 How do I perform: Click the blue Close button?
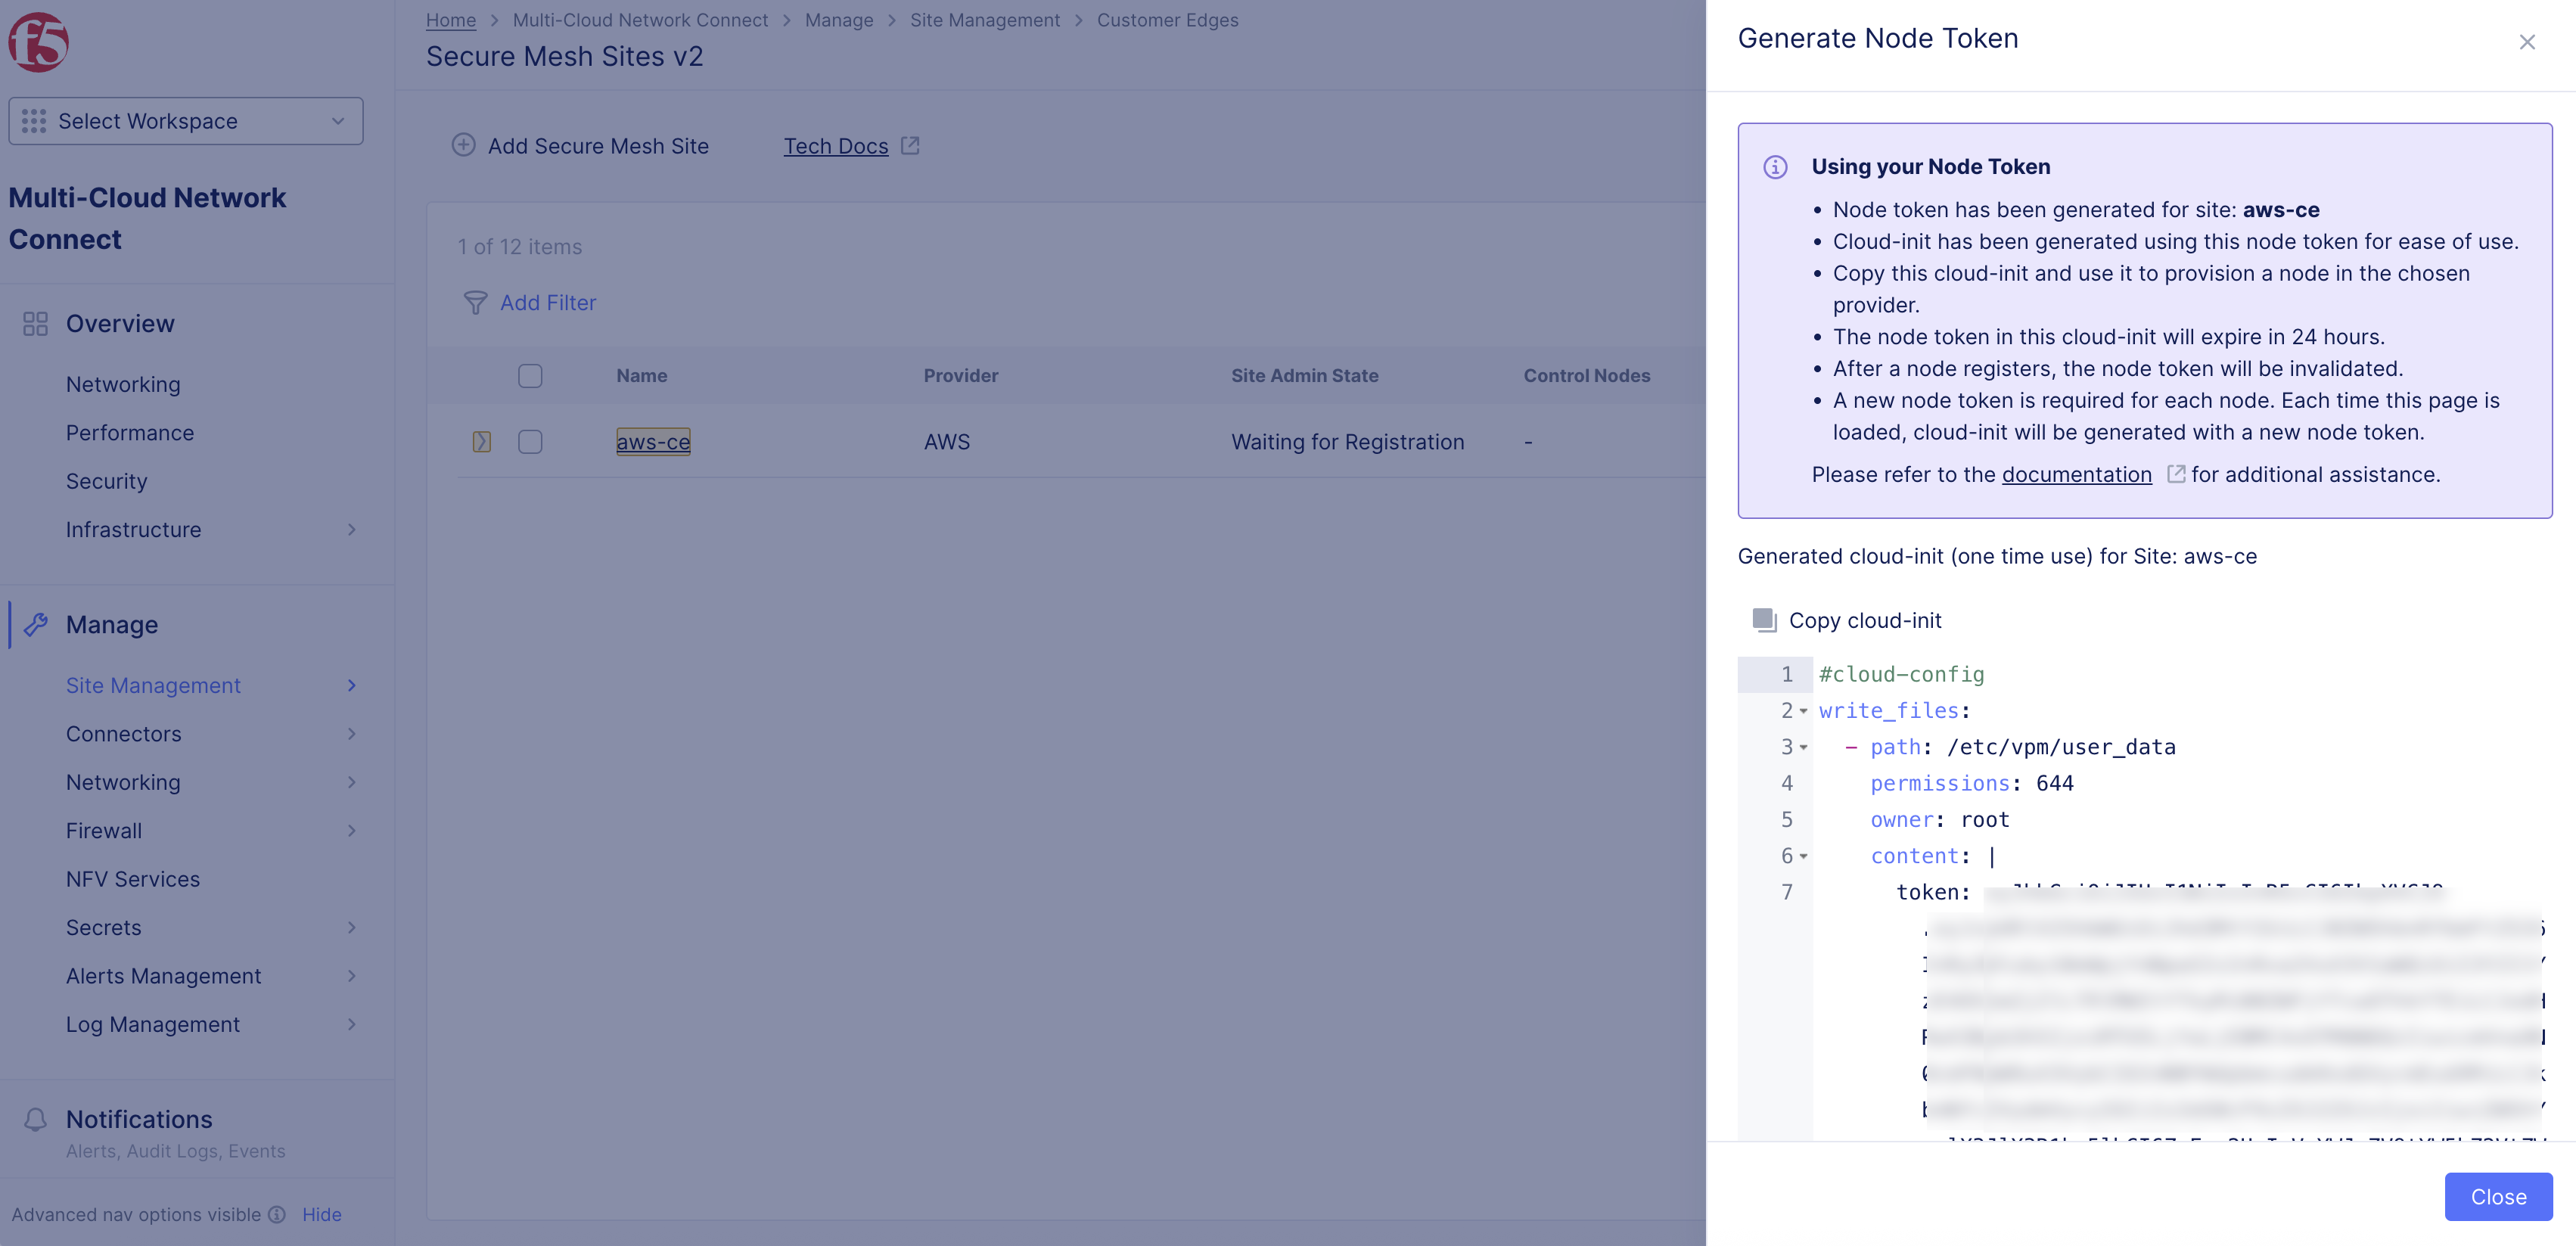click(2497, 1197)
